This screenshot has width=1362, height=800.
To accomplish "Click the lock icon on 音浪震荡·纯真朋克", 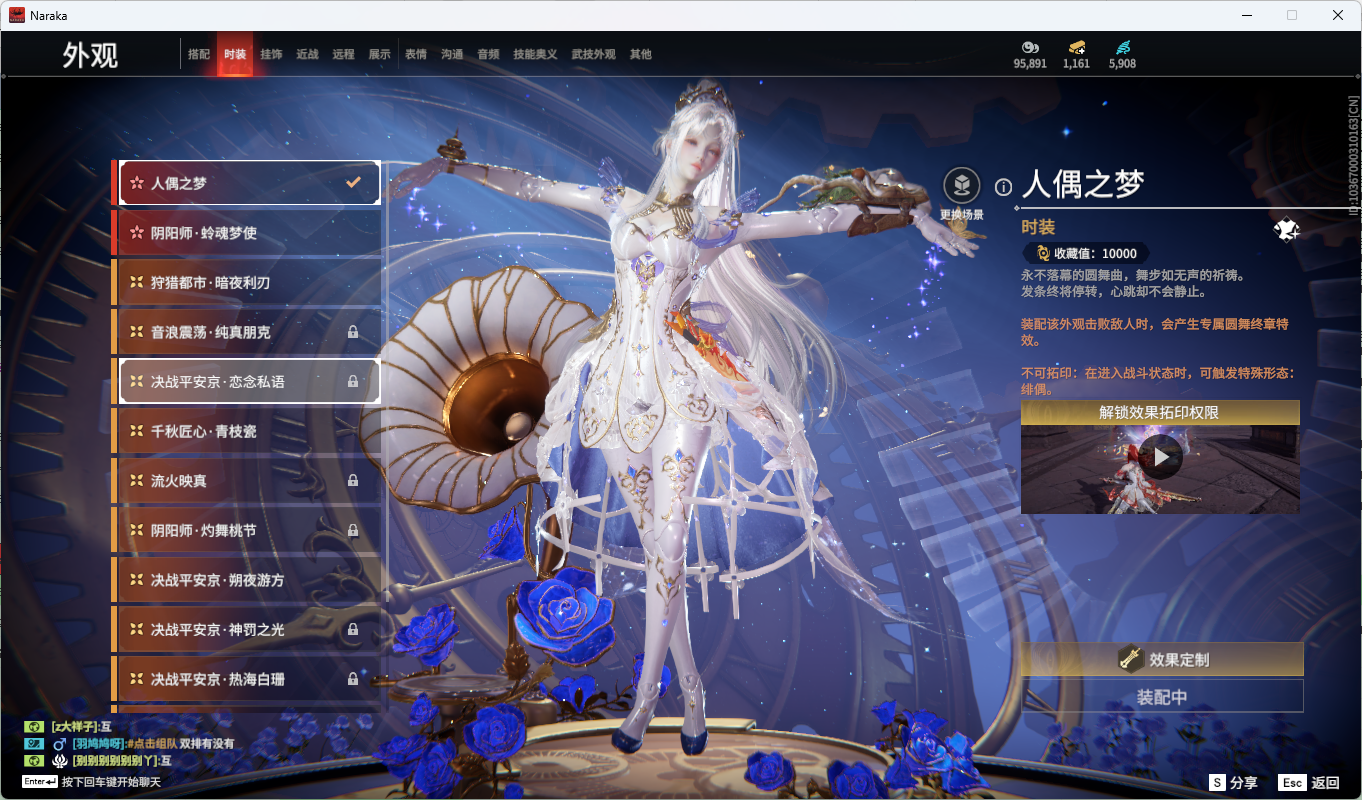I will coord(353,332).
